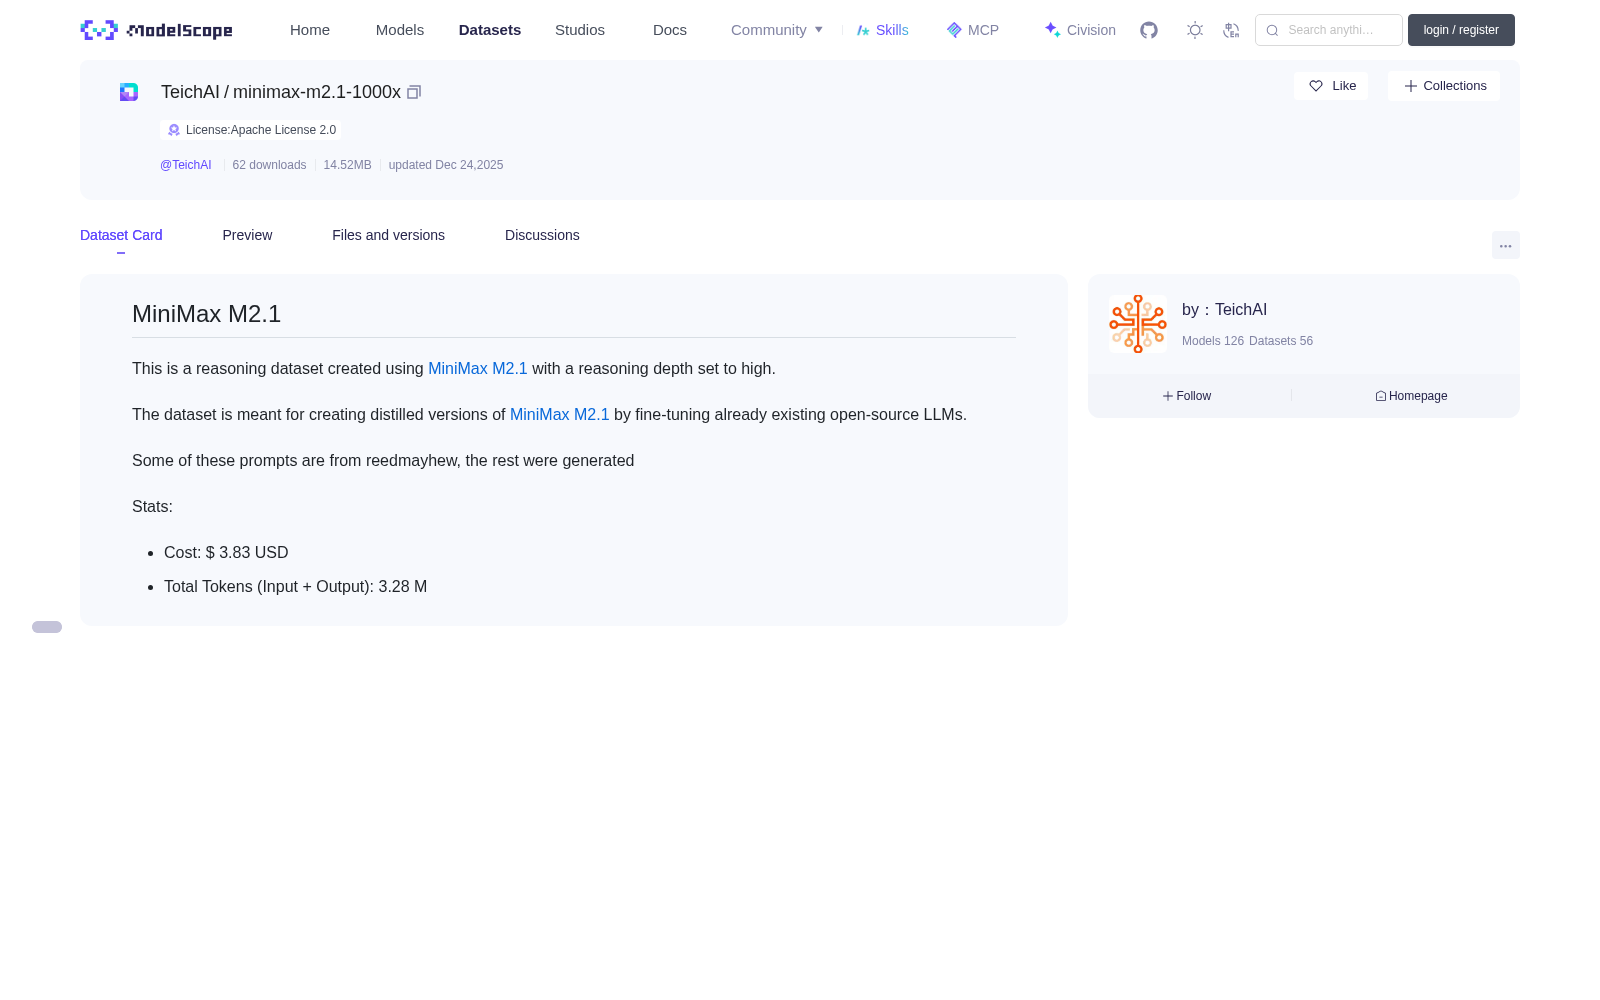Click the ModelScope logo
This screenshot has height=1000, width=1600.
(x=156, y=30)
